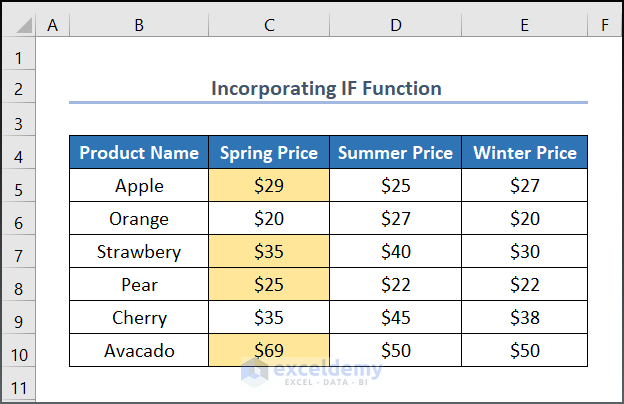Click the Summer Price header cell
The width and height of the screenshot is (624, 404).
click(395, 153)
